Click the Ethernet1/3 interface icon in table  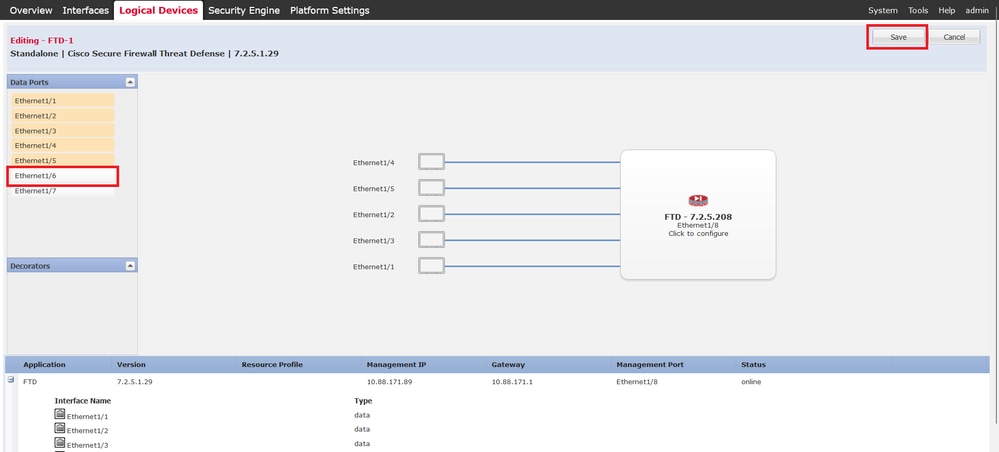pos(60,442)
